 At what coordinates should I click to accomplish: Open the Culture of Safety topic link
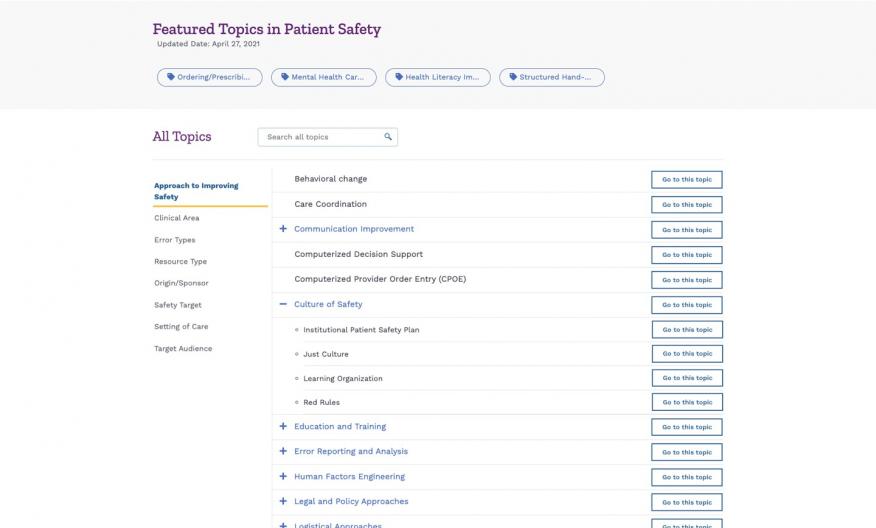(x=328, y=305)
